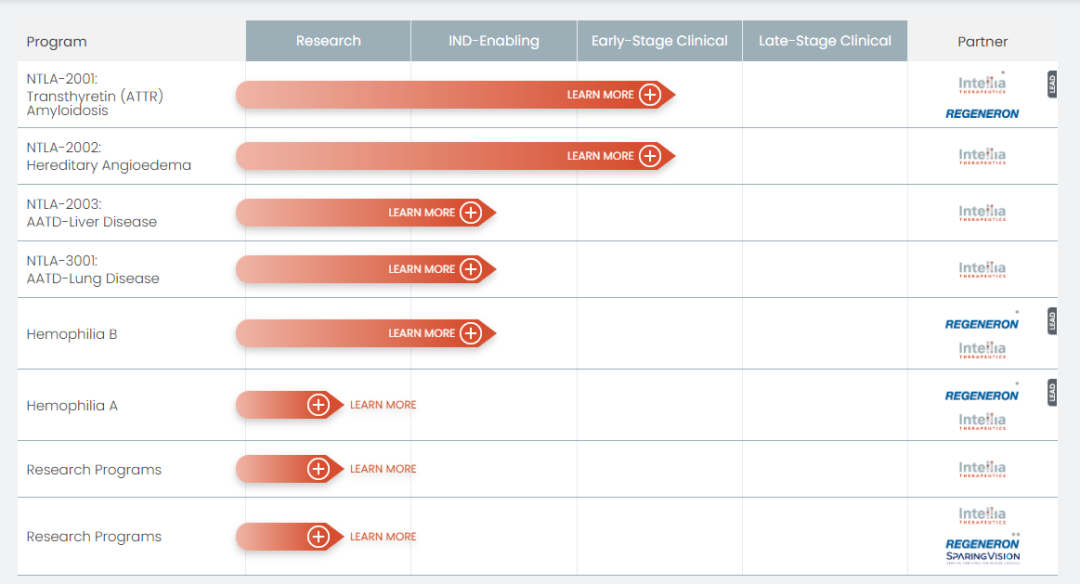Expand Hemophilia B details via plus icon
This screenshot has width=1080, height=584.
(x=471, y=333)
